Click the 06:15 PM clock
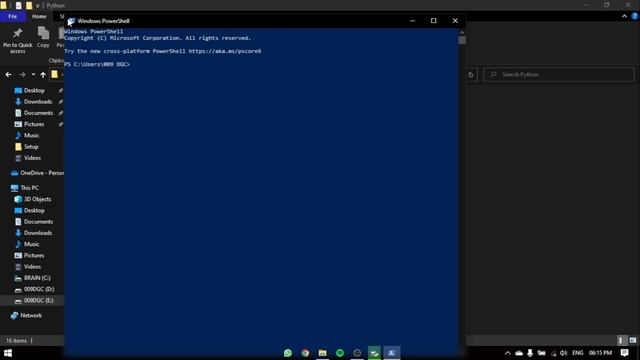This screenshot has width=640, height=360. click(x=600, y=353)
